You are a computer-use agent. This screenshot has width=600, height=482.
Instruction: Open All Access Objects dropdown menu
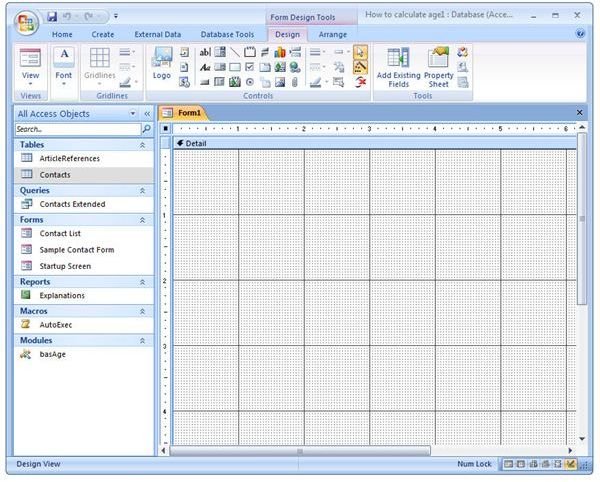(133, 114)
